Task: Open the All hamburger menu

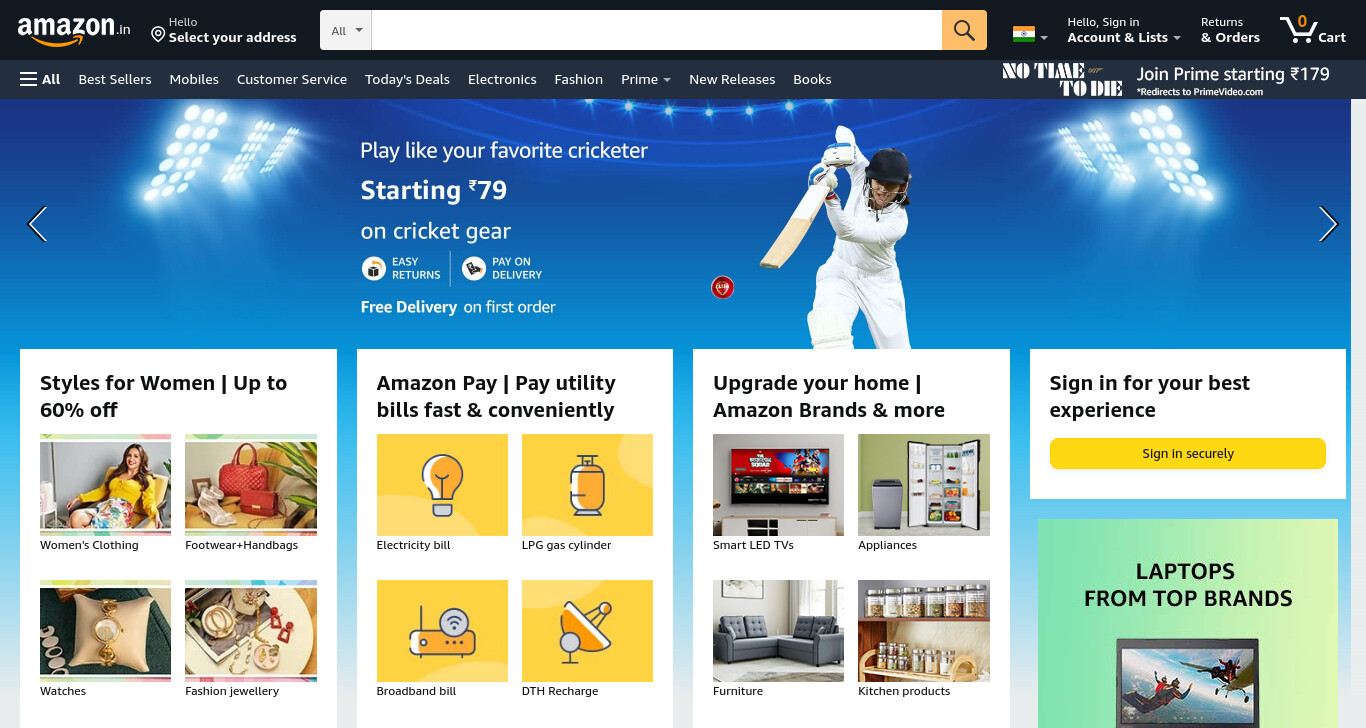Action: click(x=40, y=79)
